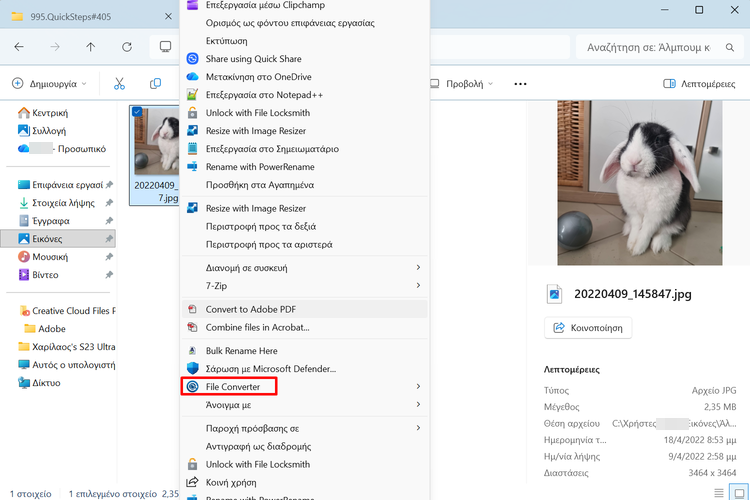Click the OneDrive cloud icon in menu
The width and height of the screenshot is (750, 500).
click(x=193, y=77)
